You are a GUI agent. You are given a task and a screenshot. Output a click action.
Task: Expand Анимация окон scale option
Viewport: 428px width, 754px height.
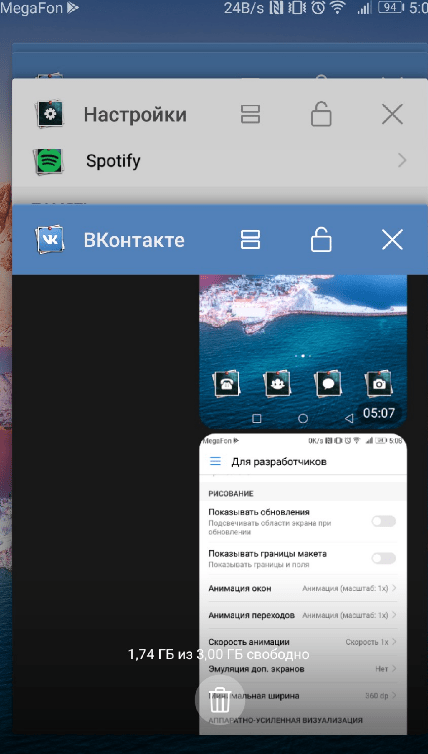pyautogui.click(x=303, y=588)
